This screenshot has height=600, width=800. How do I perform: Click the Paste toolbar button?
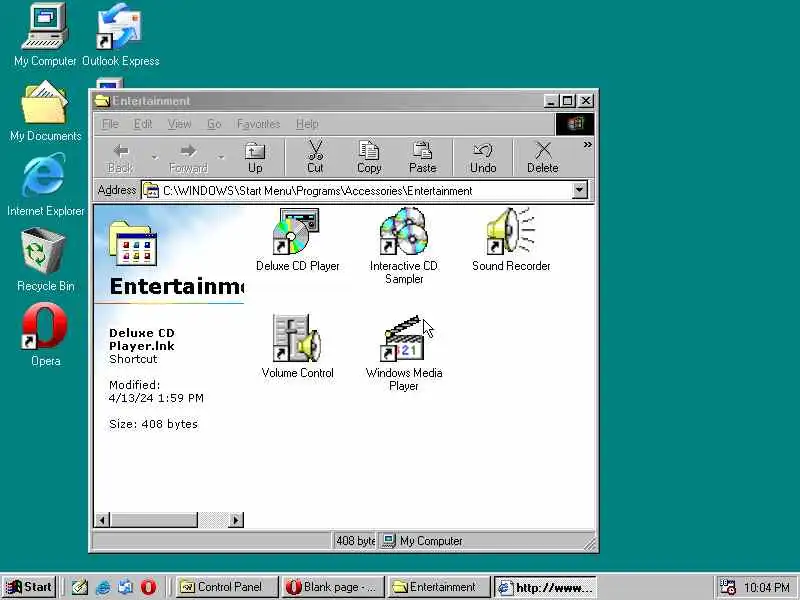tap(422, 158)
